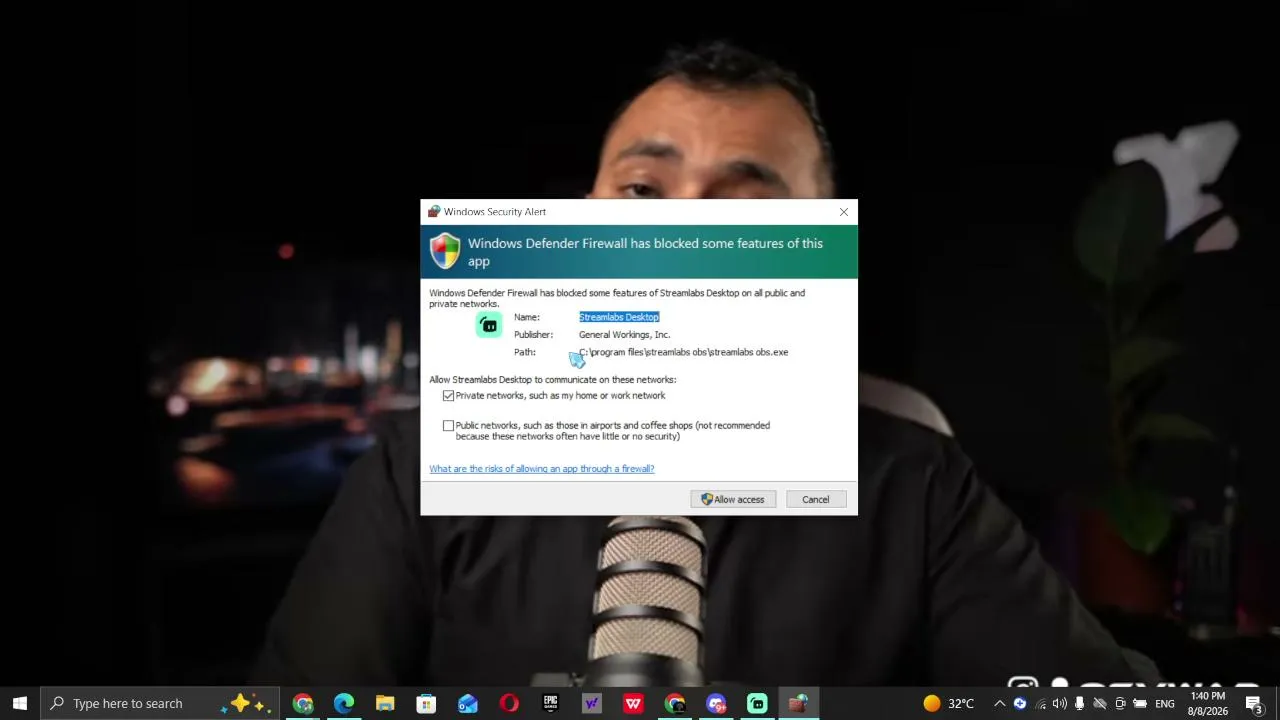Viewport: 1280px width, 720px height.
Task: Click the Meet Now camera tray icon
Action: click(x=1120, y=703)
